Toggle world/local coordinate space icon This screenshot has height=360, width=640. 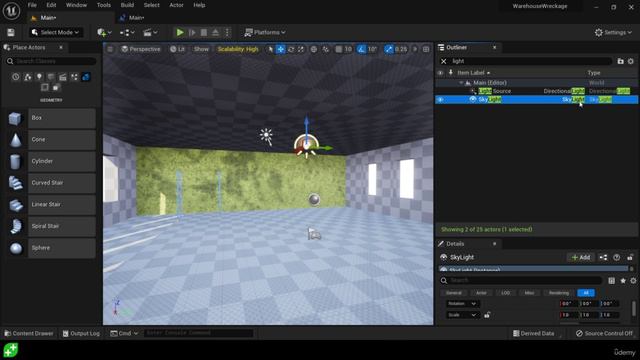[x=313, y=49]
